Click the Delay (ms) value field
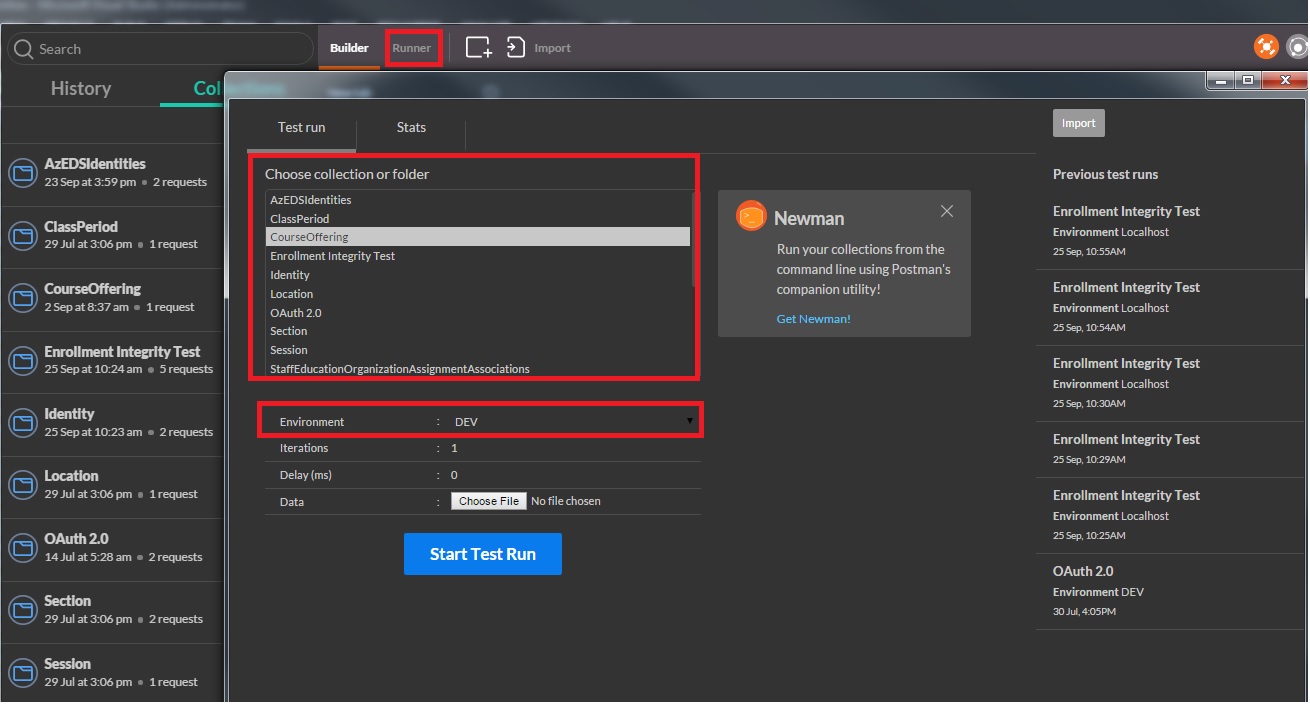Screen dimensions: 1310x705 point(574,475)
